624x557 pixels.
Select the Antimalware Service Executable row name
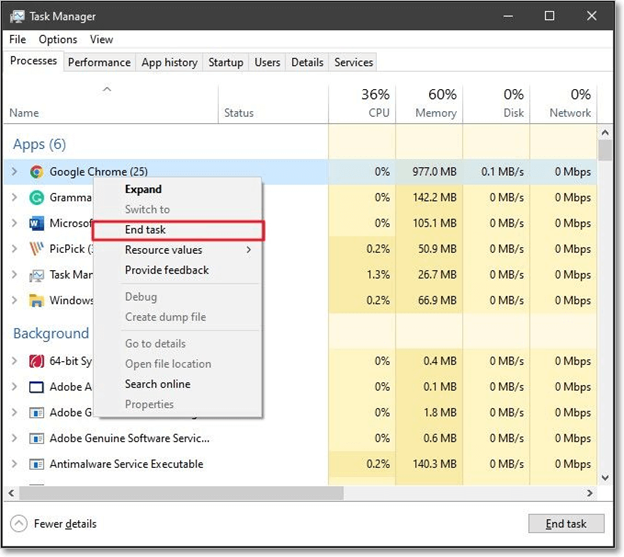[126, 464]
